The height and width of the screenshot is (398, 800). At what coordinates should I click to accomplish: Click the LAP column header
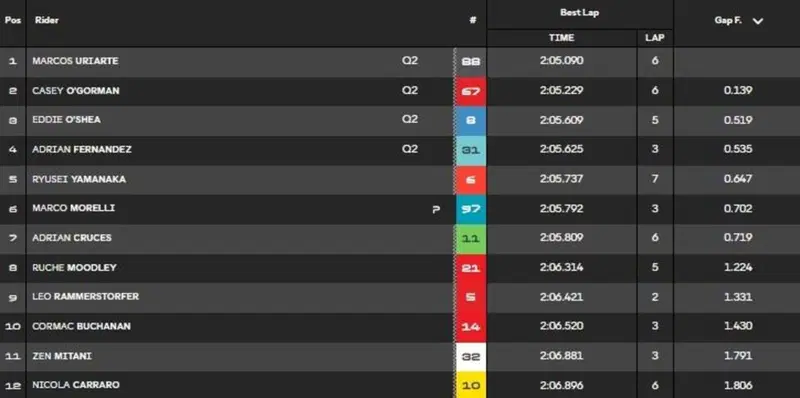click(x=655, y=38)
